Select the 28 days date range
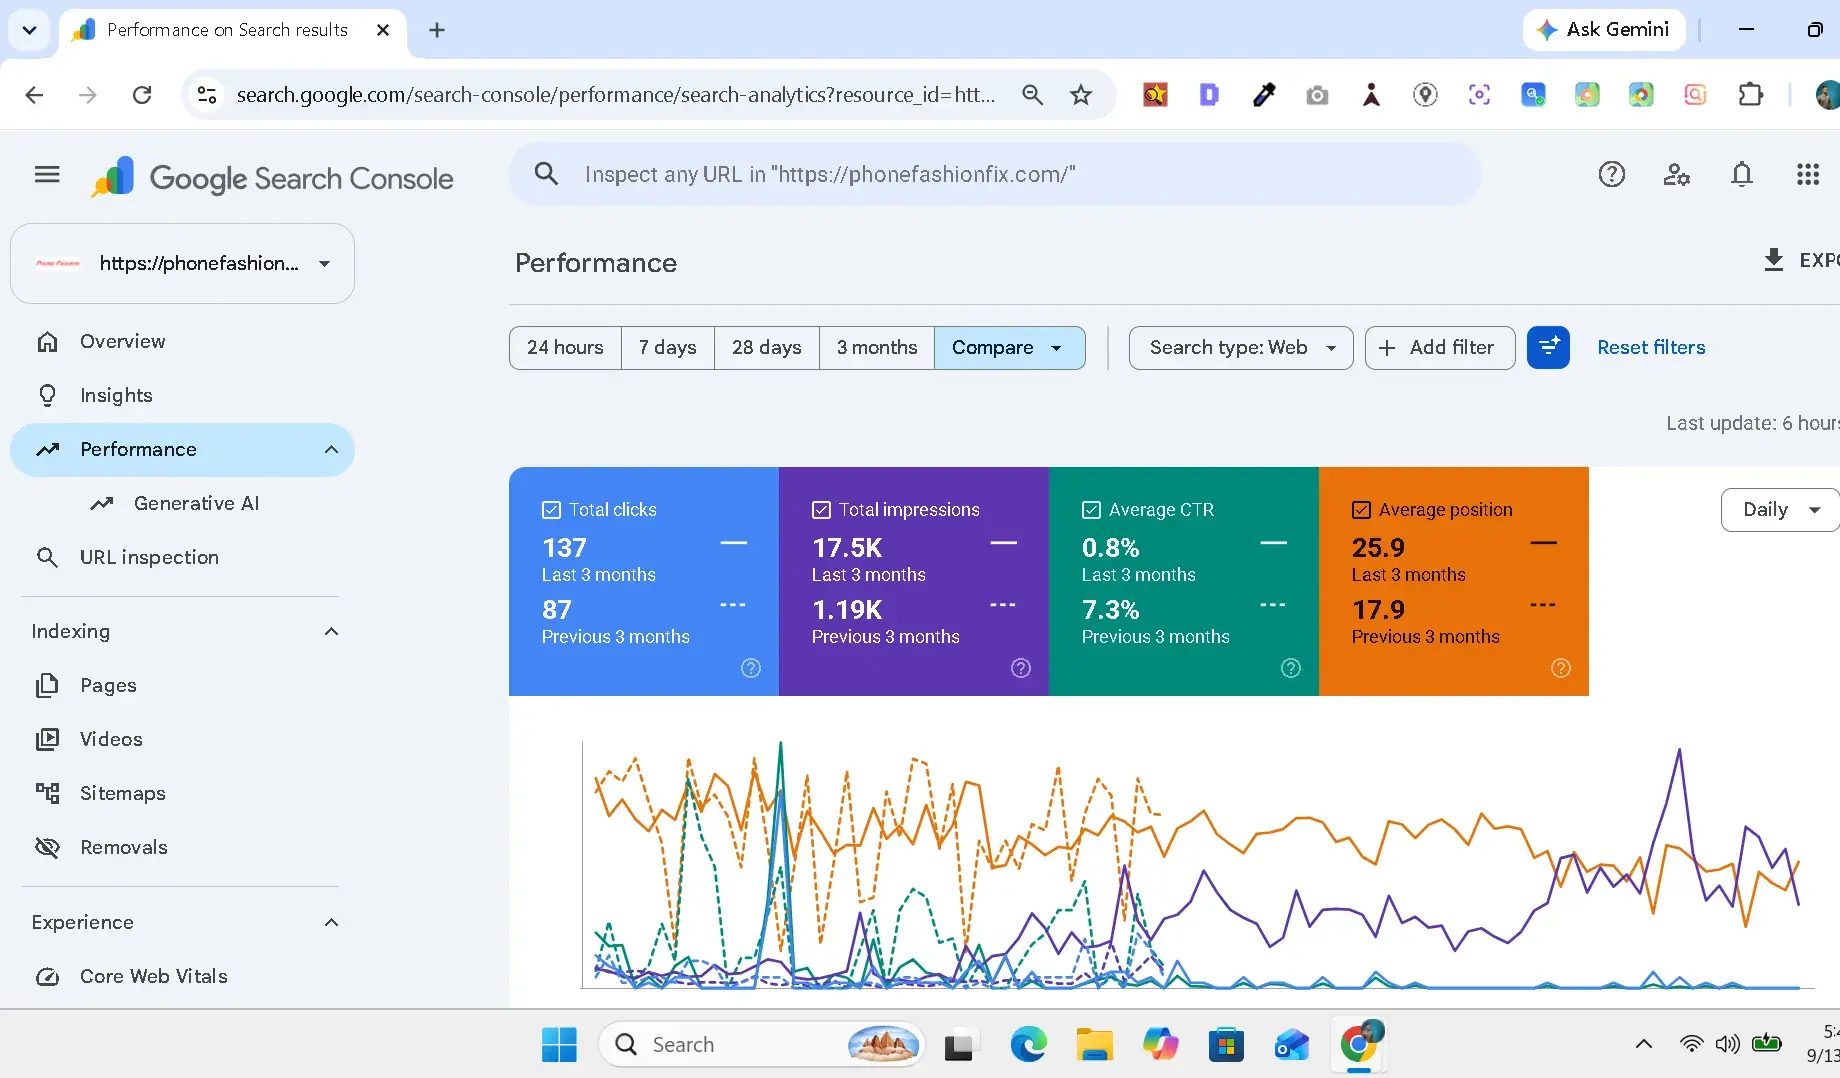 click(766, 348)
